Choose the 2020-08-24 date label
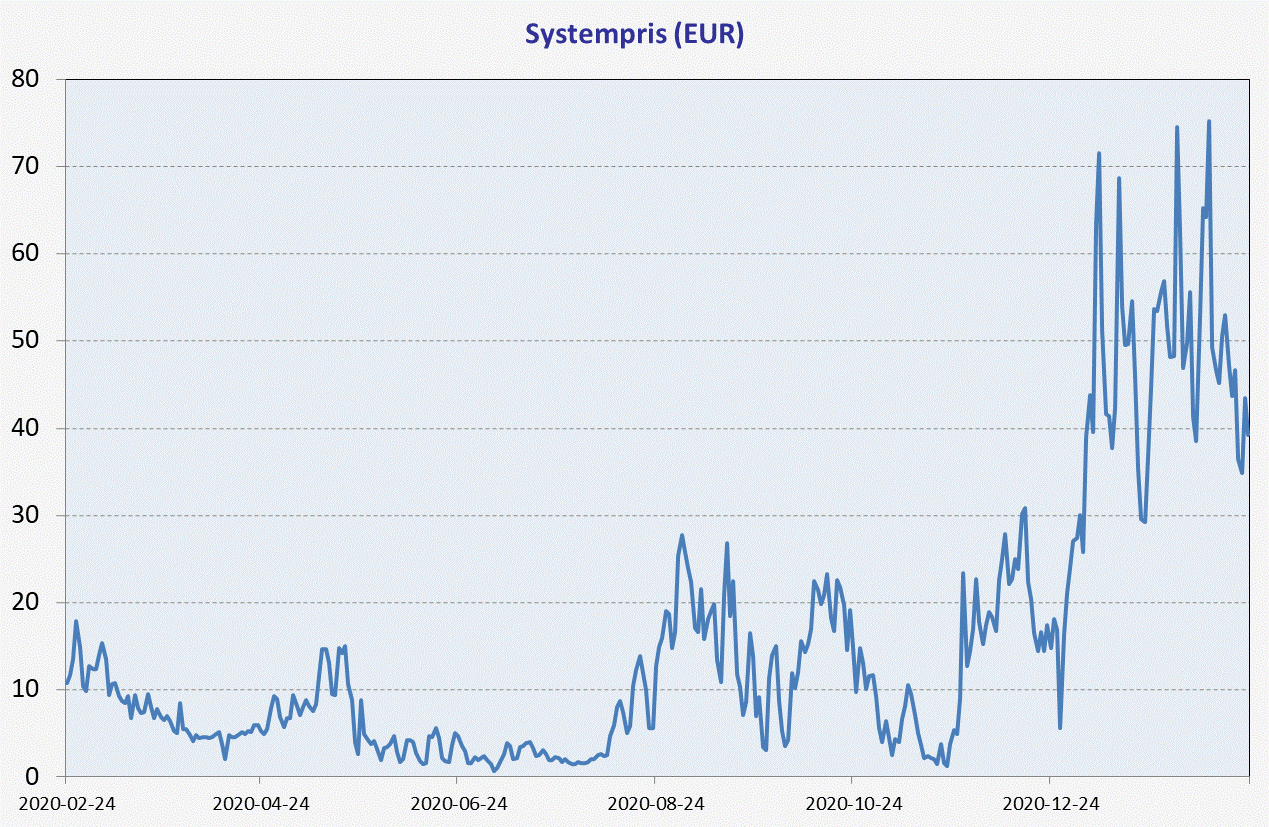1269x827 pixels. coord(655,802)
